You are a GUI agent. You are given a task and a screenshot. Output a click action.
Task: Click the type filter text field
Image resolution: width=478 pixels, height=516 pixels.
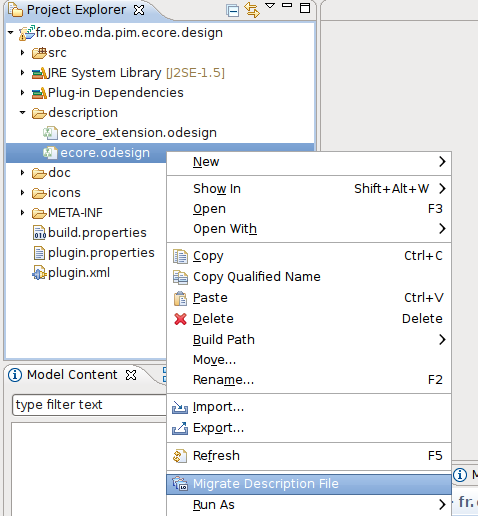(89, 405)
